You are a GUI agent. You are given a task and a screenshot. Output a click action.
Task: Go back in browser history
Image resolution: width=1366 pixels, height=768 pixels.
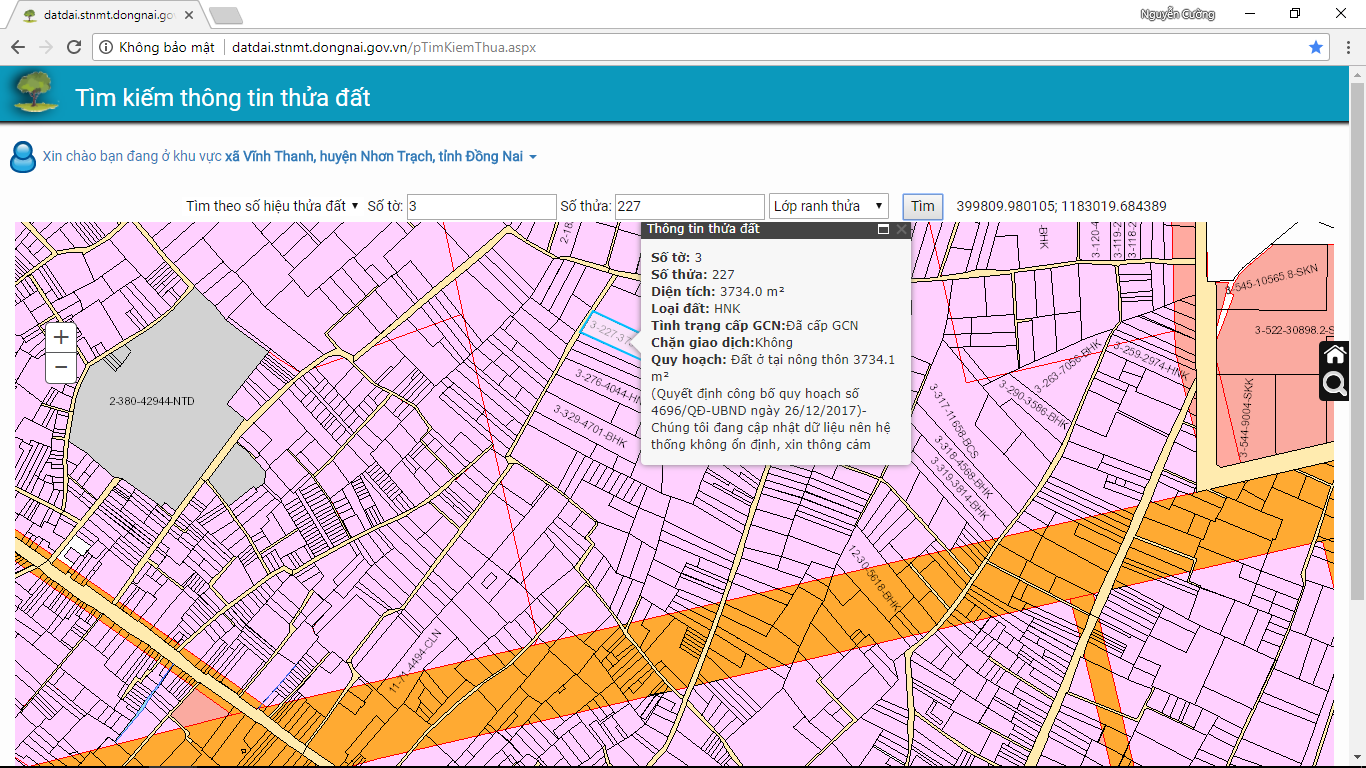(18, 47)
